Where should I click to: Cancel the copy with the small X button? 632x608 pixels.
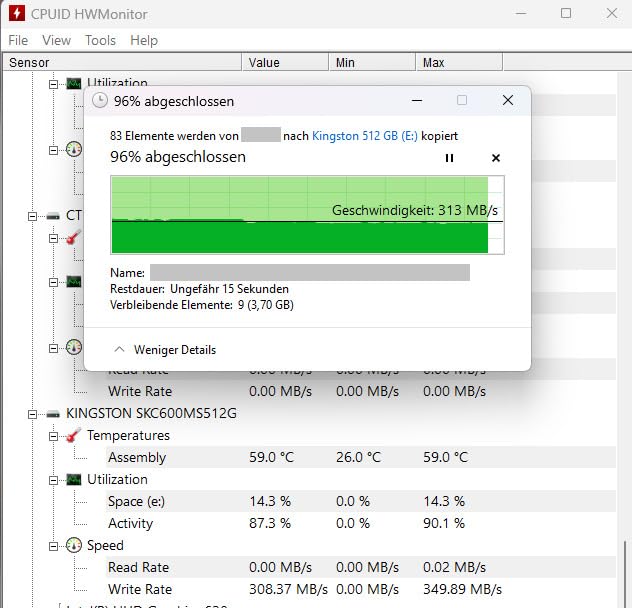coord(496,158)
